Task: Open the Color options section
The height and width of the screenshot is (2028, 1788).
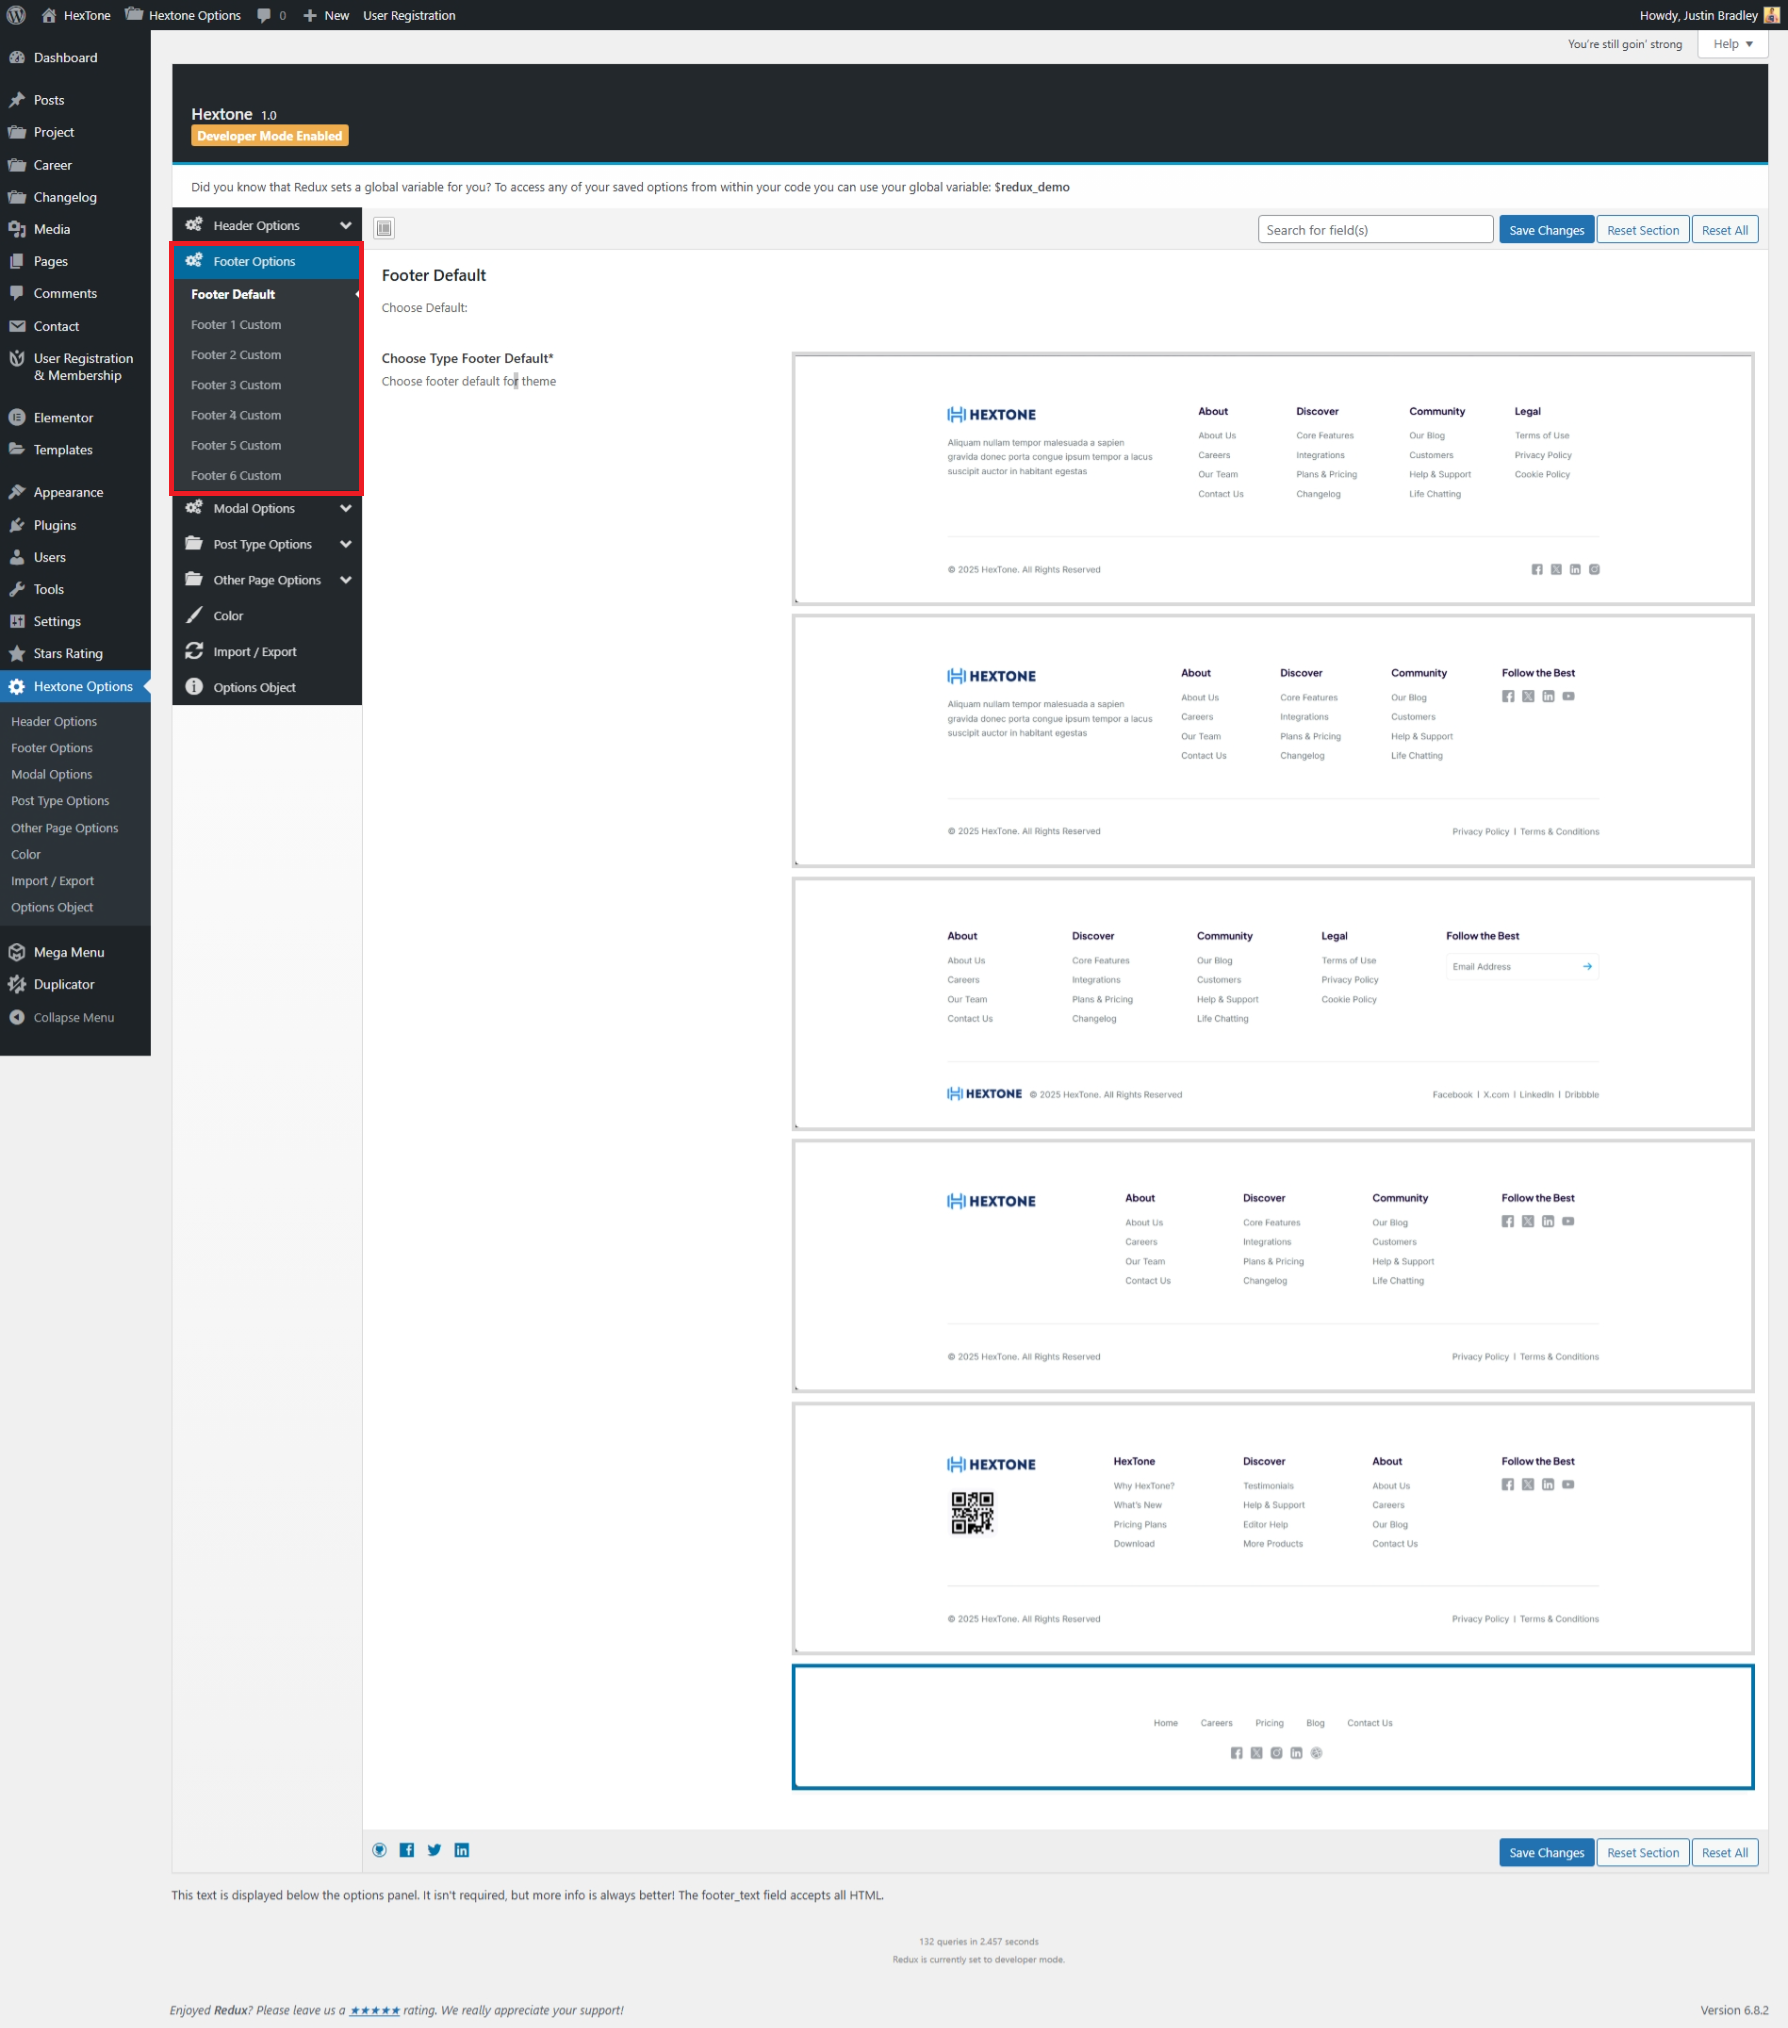Action: (228, 616)
